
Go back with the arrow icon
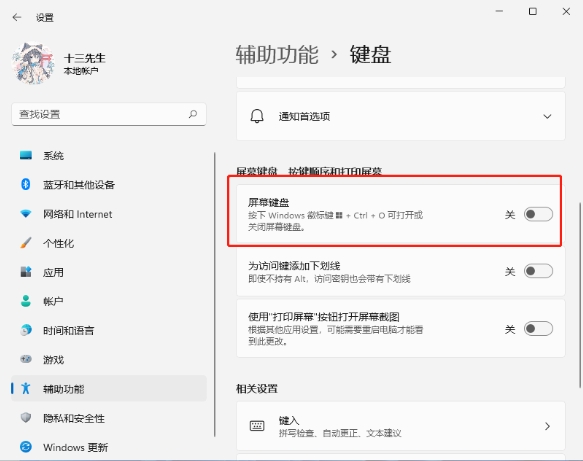[17, 17]
